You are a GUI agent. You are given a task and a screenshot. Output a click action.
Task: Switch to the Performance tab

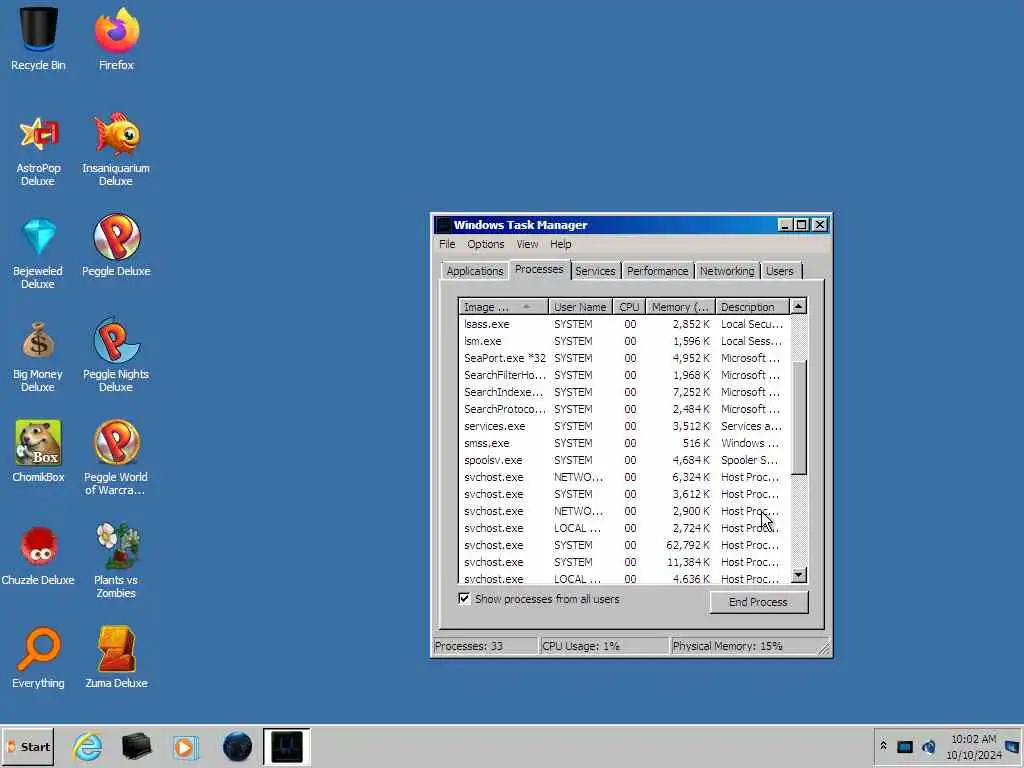(657, 271)
